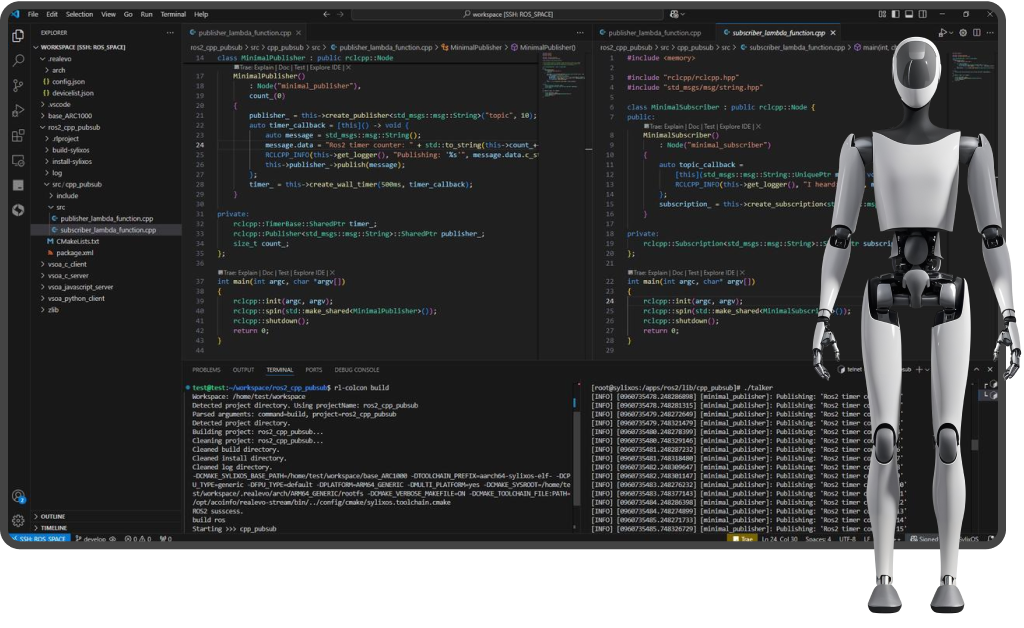Click the SSH: ROS_SPACE remote indicator
The width and height of the screenshot is (1024, 628).
coord(41,539)
